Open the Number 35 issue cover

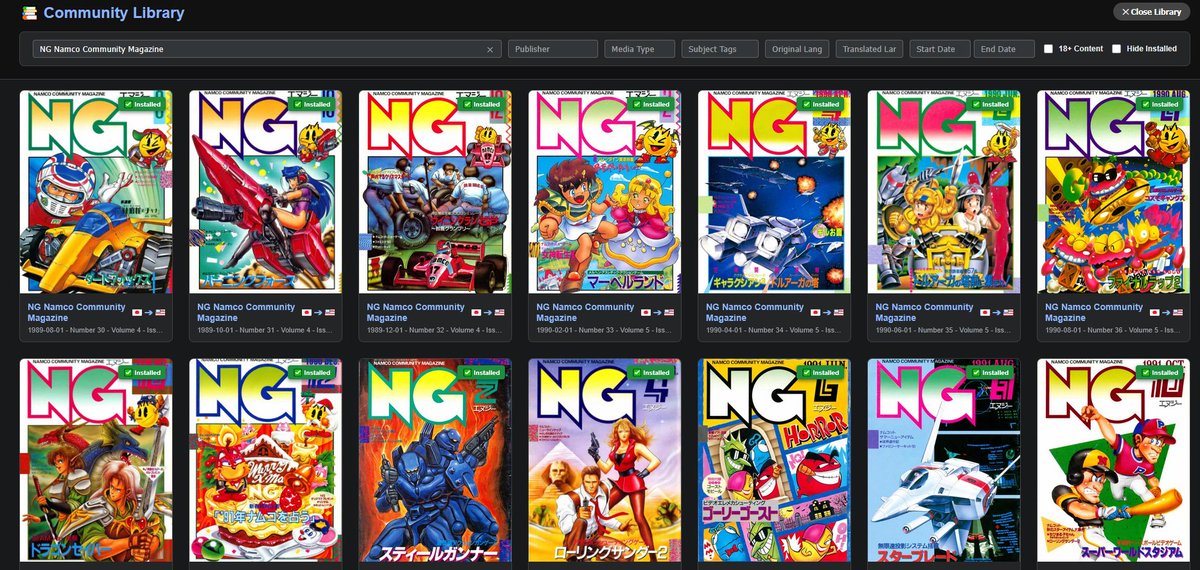click(944, 191)
